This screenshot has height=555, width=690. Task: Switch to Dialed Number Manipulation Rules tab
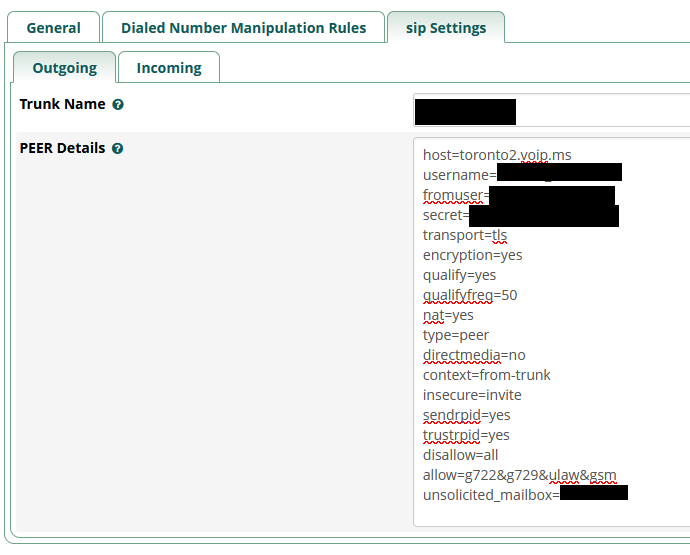[243, 28]
